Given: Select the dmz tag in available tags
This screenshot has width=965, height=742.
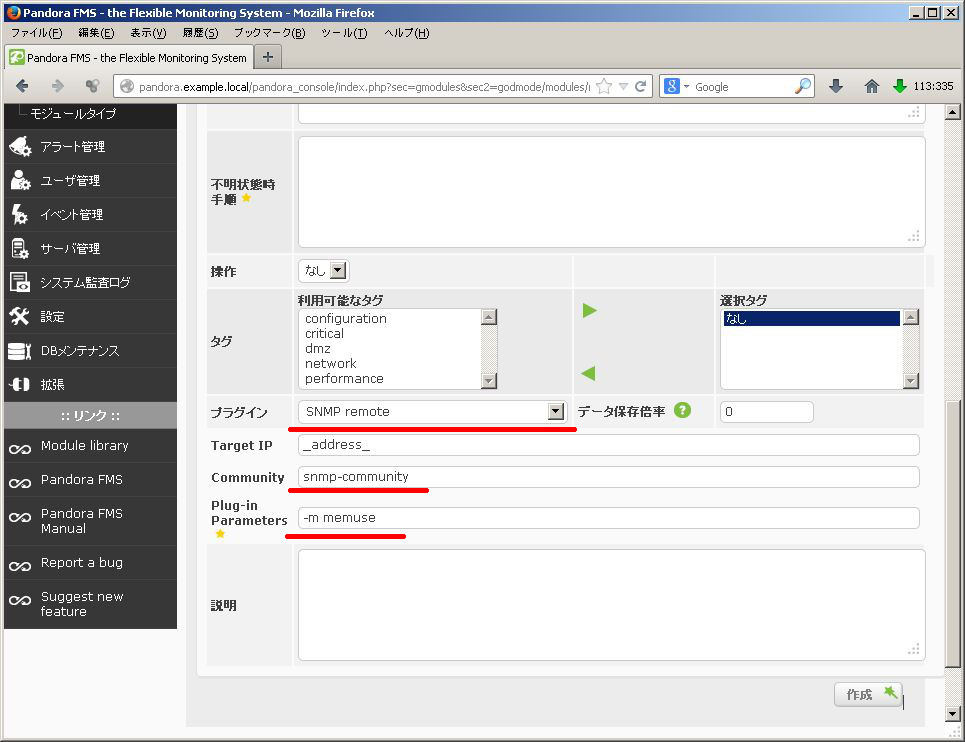Looking at the screenshot, I should pyautogui.click(x=318, y=348).
